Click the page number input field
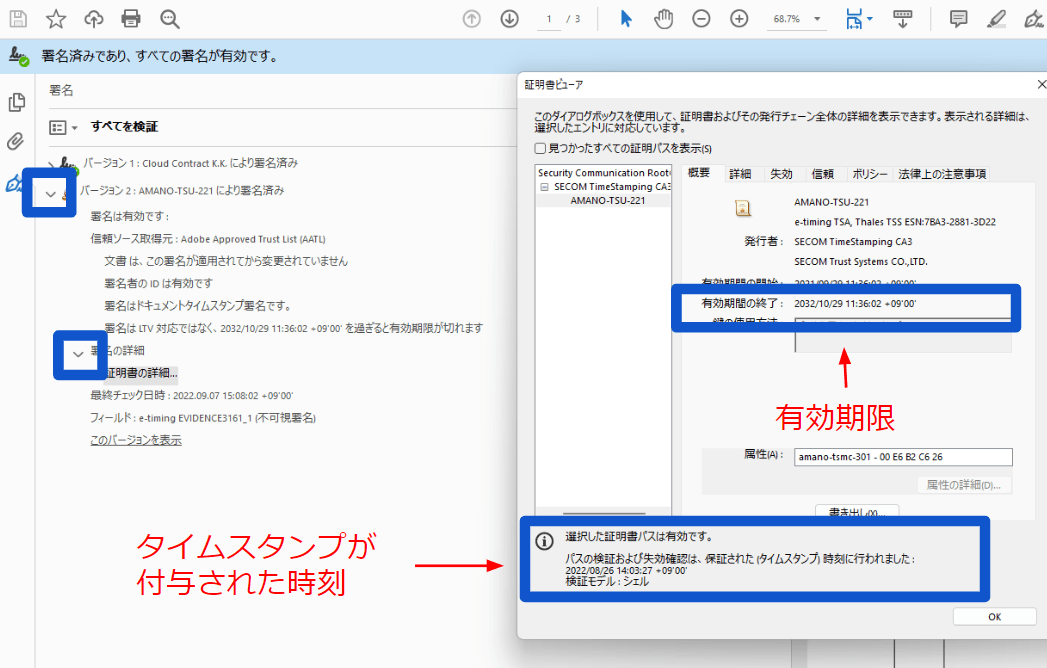 point(548,18)
